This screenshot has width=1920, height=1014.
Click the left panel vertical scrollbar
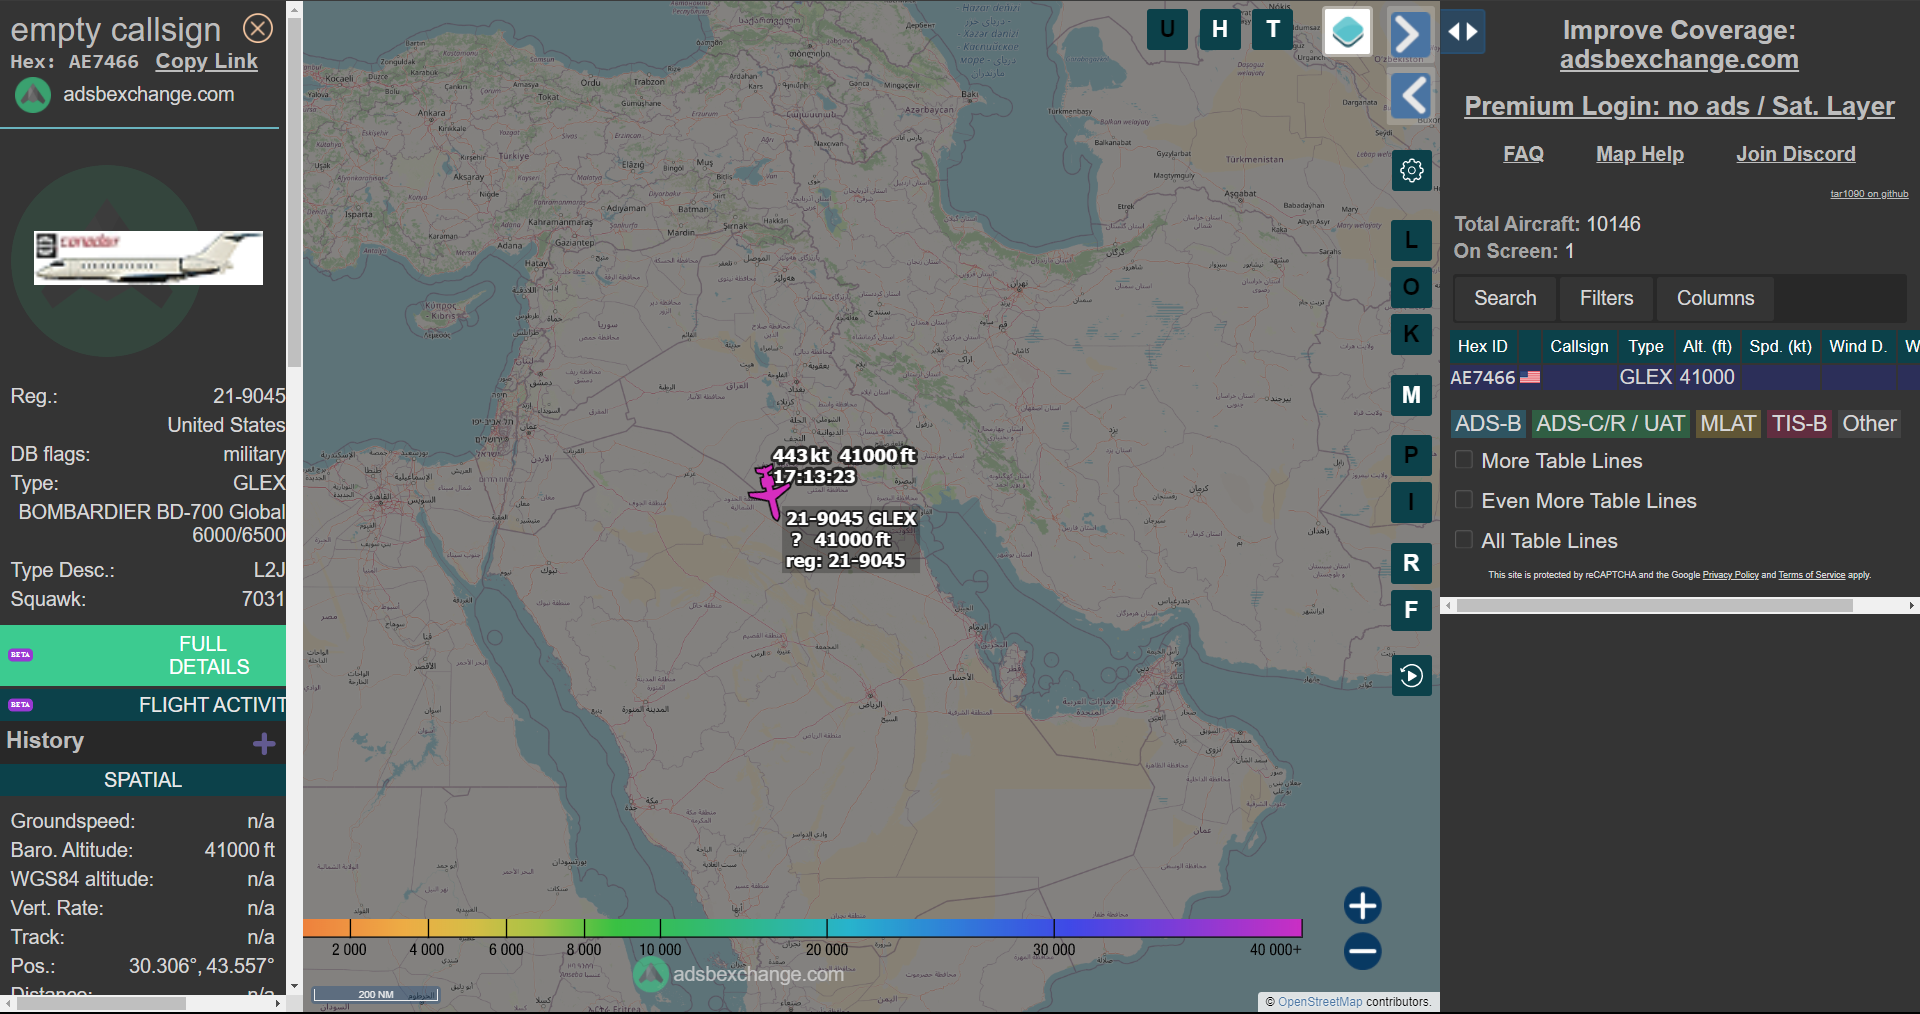pyautogui.click(x=294, y=190)
